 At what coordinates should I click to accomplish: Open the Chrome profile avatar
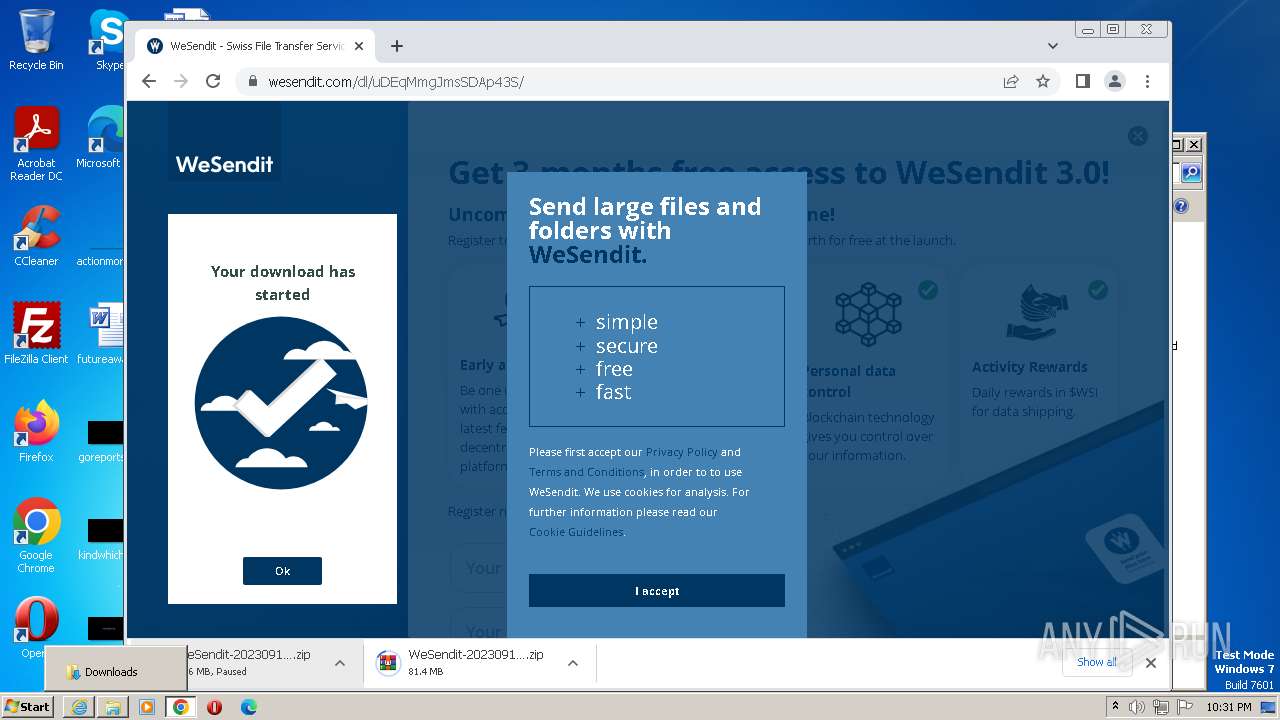pos(1115,82)
